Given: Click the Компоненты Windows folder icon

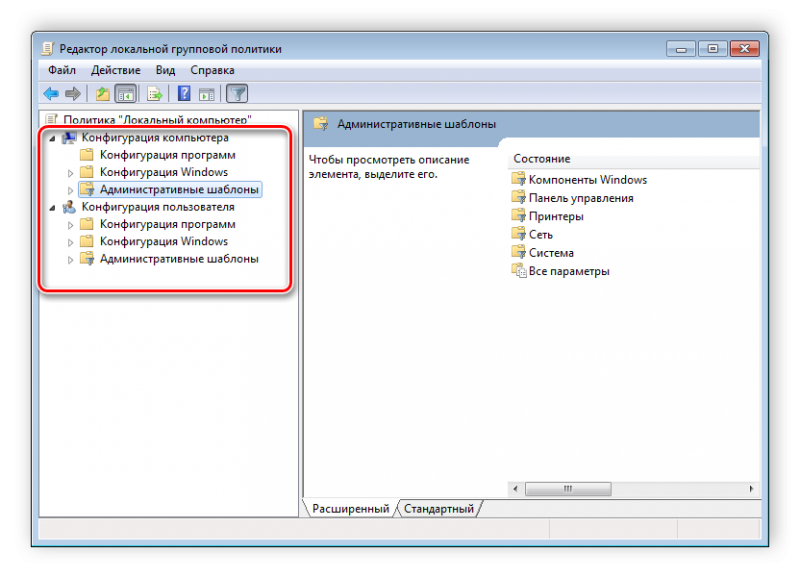Looking at the screenshot, I should pyautogui.click(x=518, y=180).
